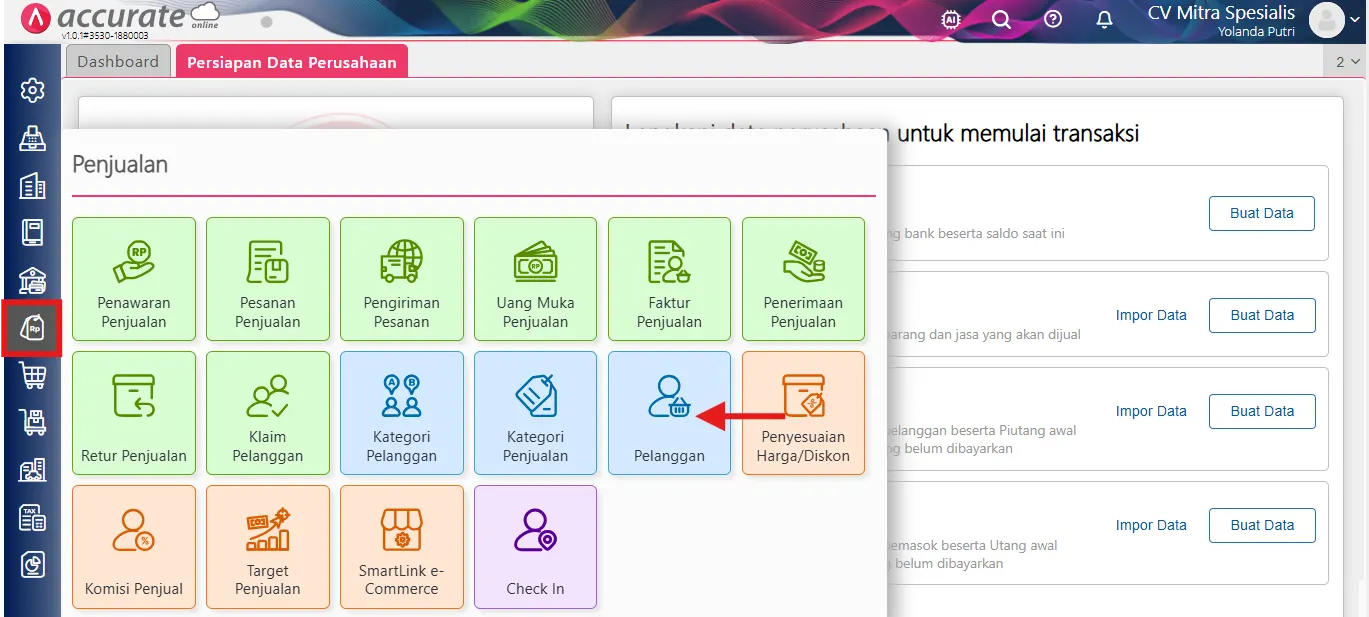Open Pesanan Penjualan

pyautogui.click(x=267, y=279)
